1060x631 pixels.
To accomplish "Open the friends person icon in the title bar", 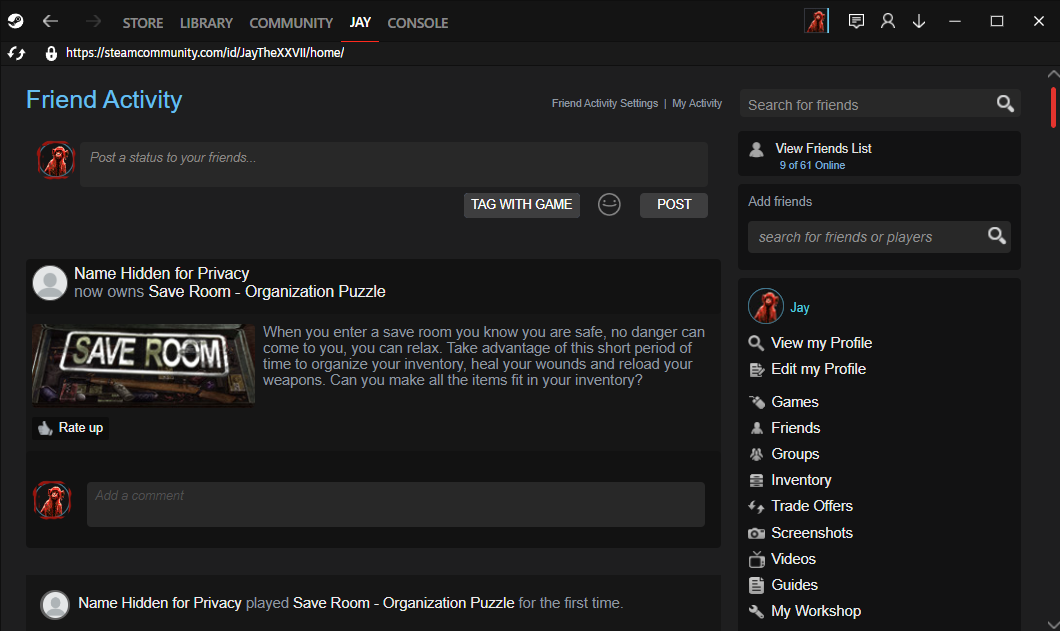I will click(x=888, y=22).
